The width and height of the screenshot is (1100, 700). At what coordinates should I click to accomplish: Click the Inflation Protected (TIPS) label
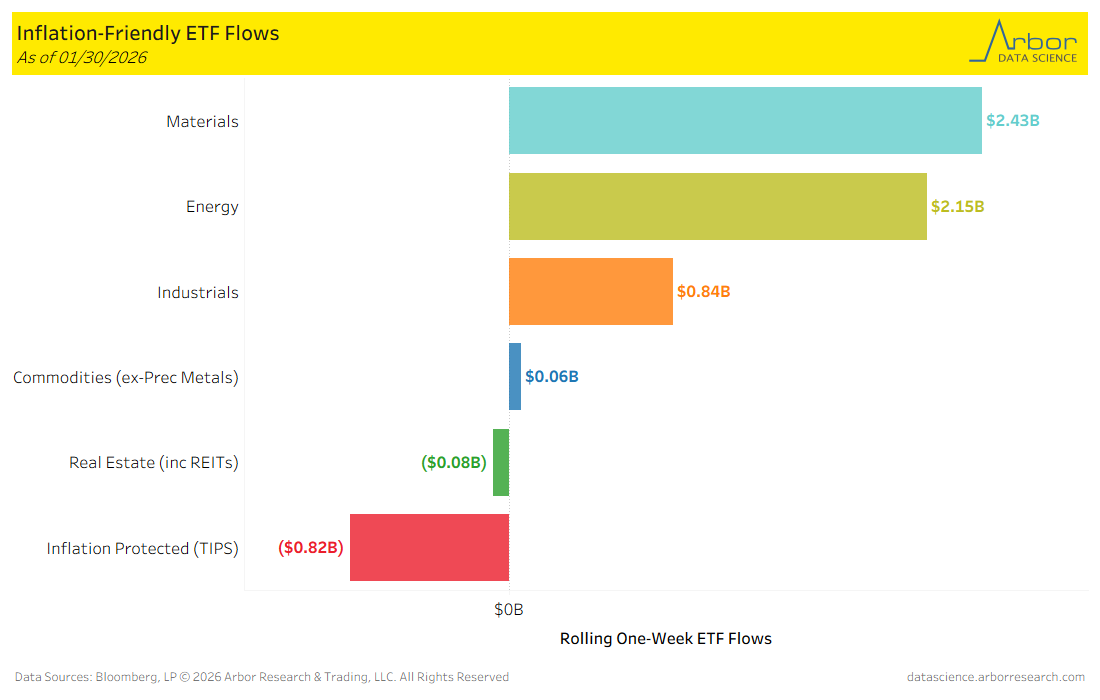click(142, 549)
